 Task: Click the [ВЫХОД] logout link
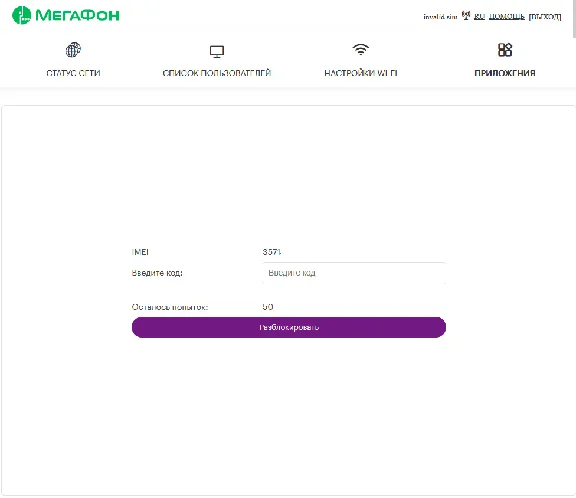(545, 16)
